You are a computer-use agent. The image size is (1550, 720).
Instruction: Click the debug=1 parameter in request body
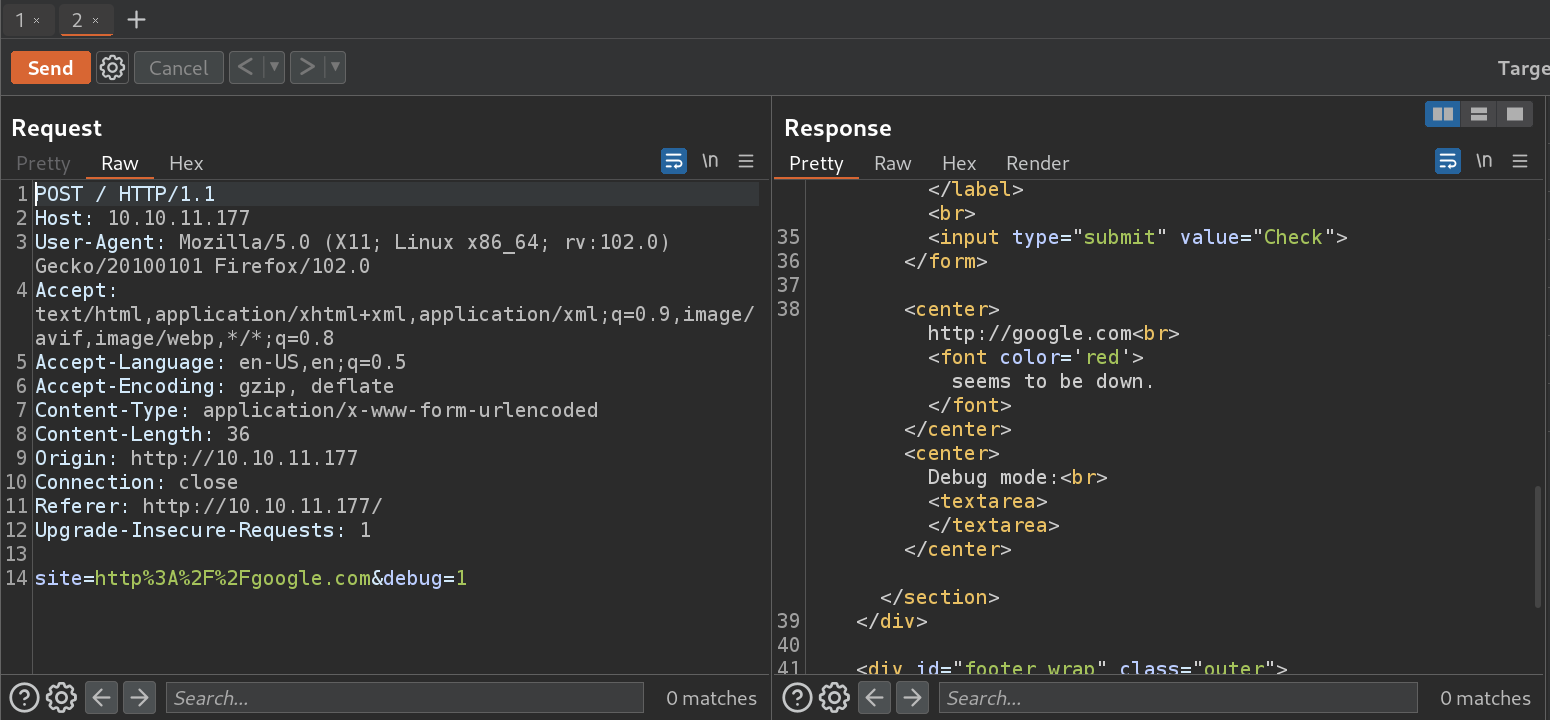425,578
